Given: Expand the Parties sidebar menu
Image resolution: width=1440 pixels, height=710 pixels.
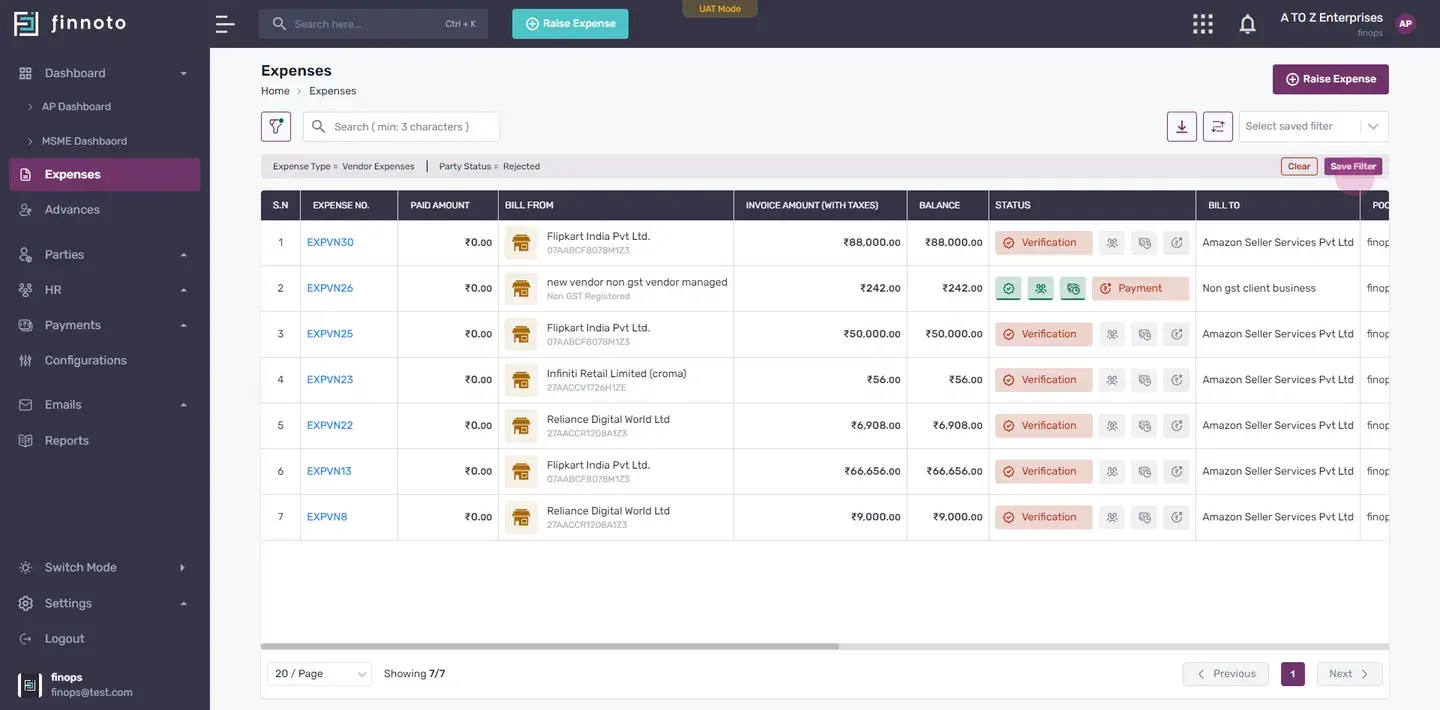Looking at the screenshot, I should tap(105, 255).
